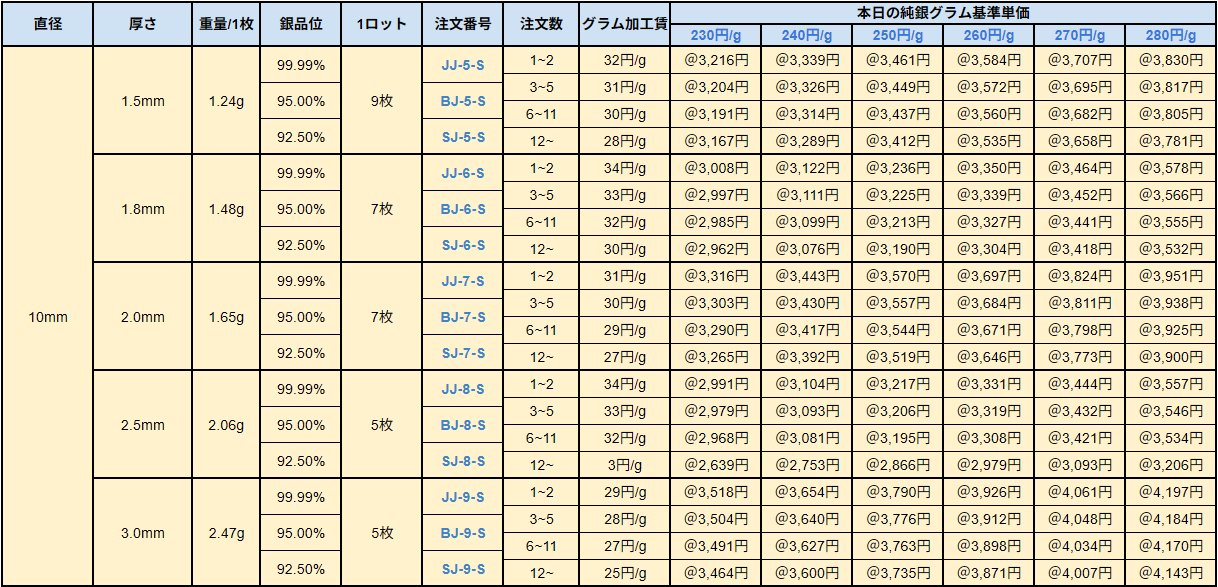The height and width of the screenshot is (587, 1218).
Task: Click the SJ-8-S order number
Action: pyautogui.click(x=463, y=461)
